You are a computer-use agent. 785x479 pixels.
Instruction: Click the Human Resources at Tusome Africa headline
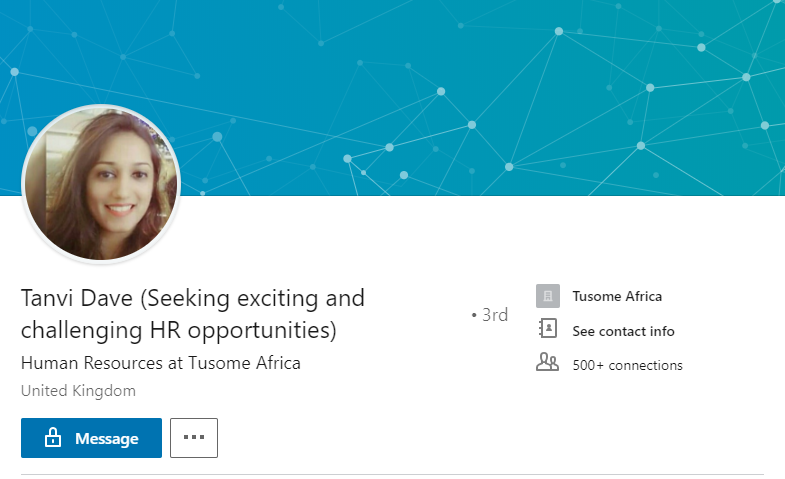[x=160, y=362]
